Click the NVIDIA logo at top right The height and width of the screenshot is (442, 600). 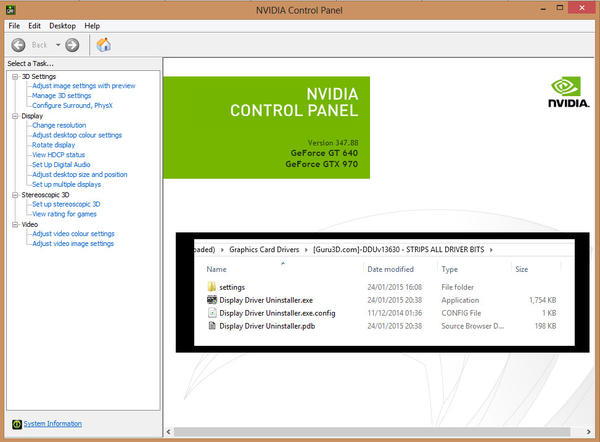[x=568, y=92]
